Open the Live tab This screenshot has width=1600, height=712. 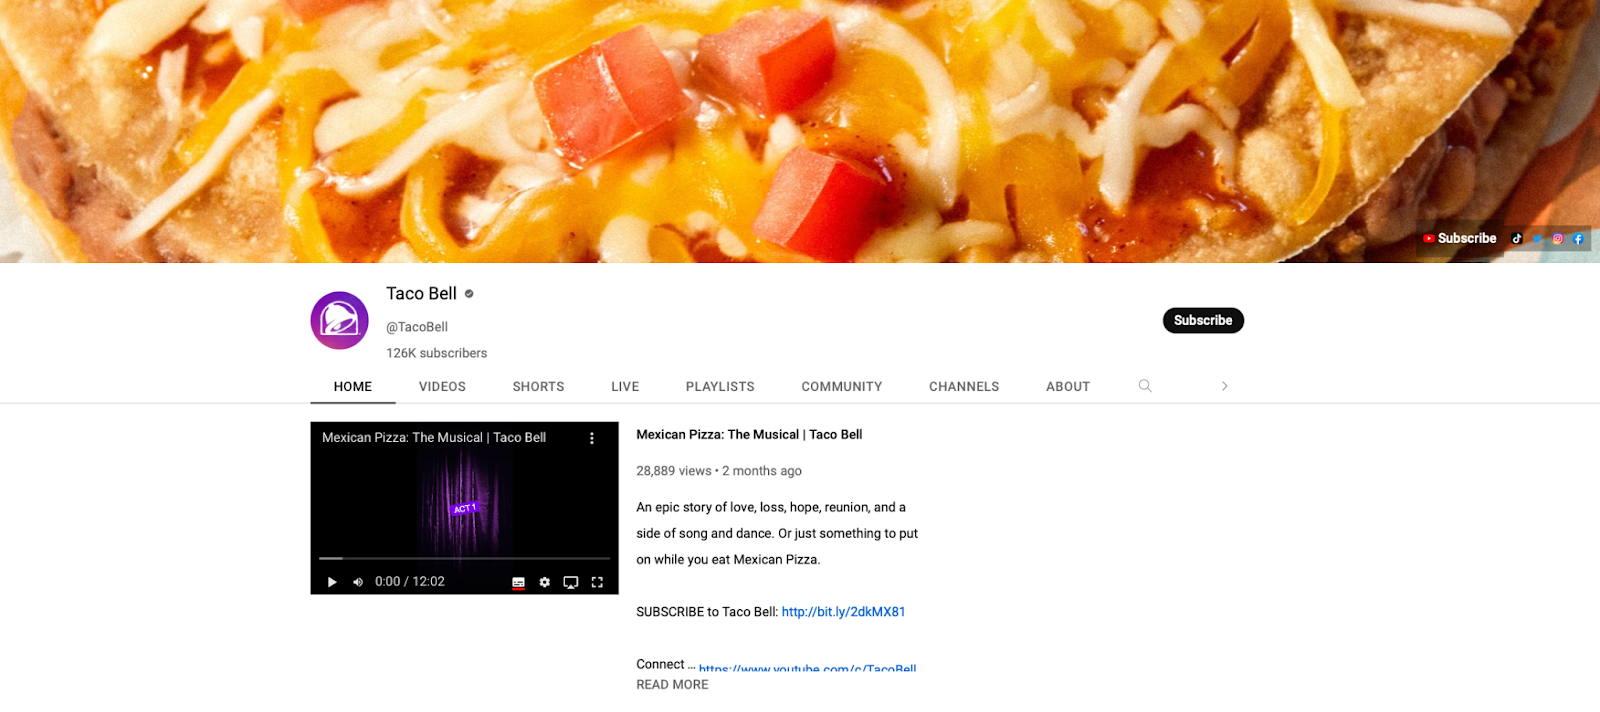click(625, 386)
